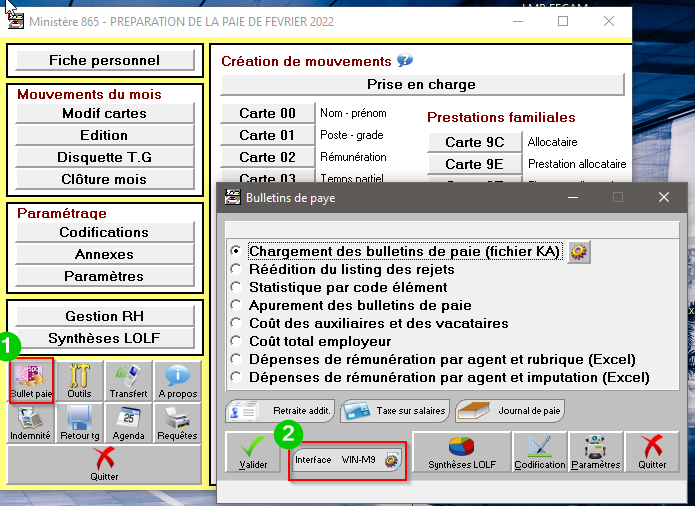695x506 pixels.
Task: Open the Transfert icon button
Action: pos(128,381)
